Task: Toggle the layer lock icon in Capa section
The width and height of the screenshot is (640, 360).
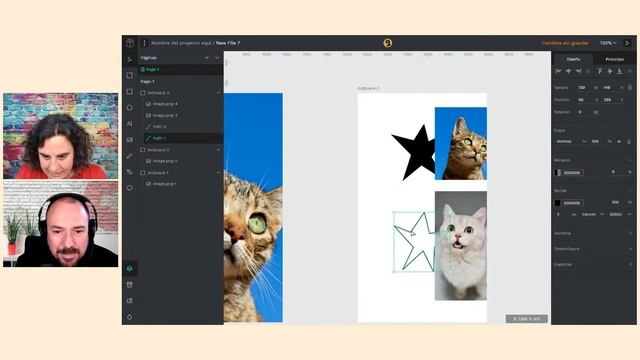Action: [629, 142]
